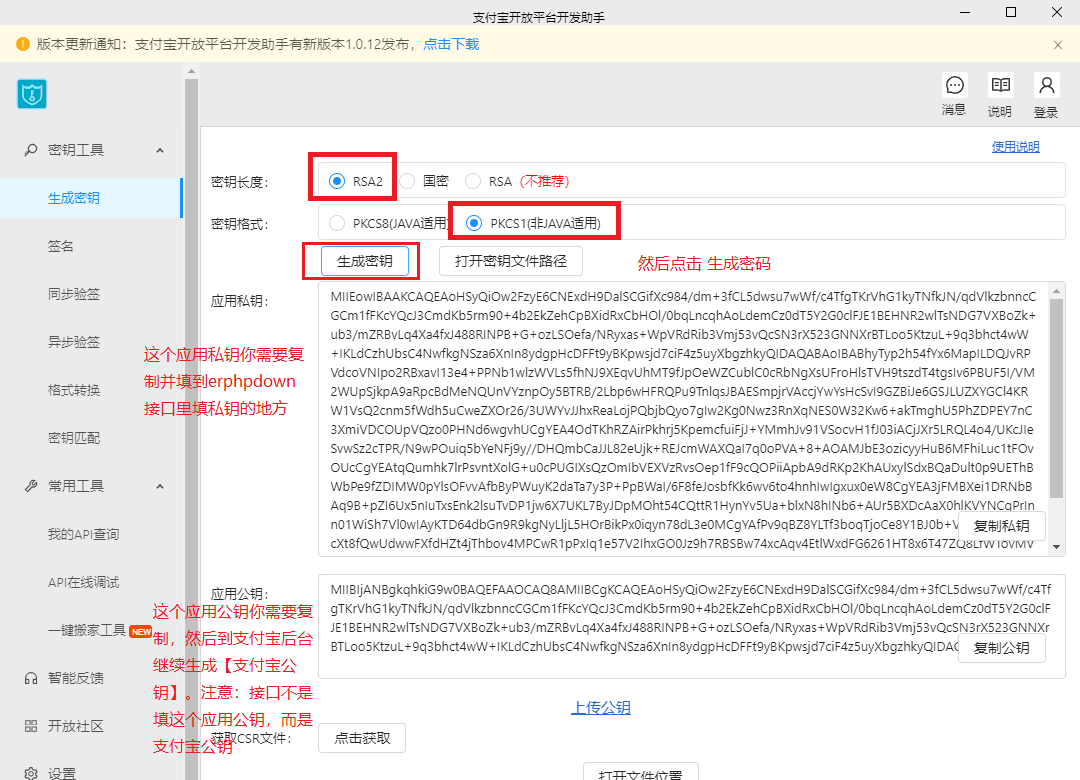Minimize the 支付宝开放平台开发助手 window
The width and height of the screenshot is (1080, 780).
point(965,12)
